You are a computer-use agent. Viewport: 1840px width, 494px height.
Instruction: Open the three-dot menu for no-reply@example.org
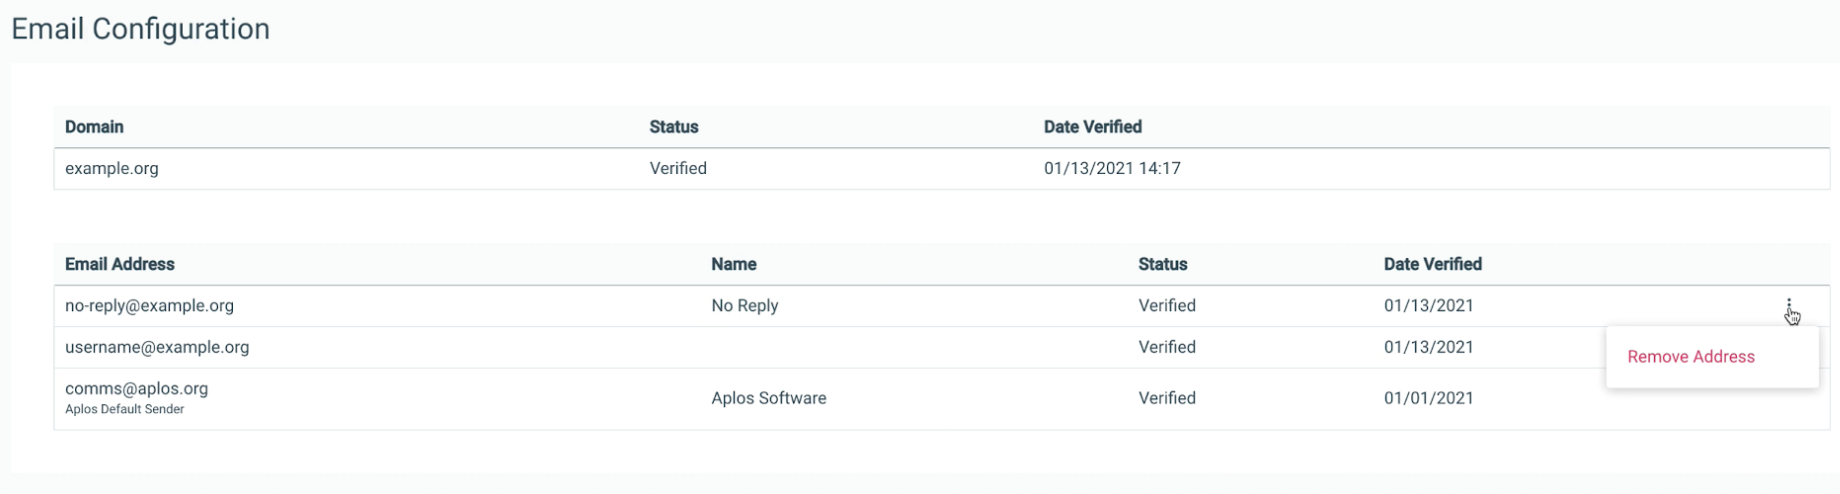tap(1788, 306)
